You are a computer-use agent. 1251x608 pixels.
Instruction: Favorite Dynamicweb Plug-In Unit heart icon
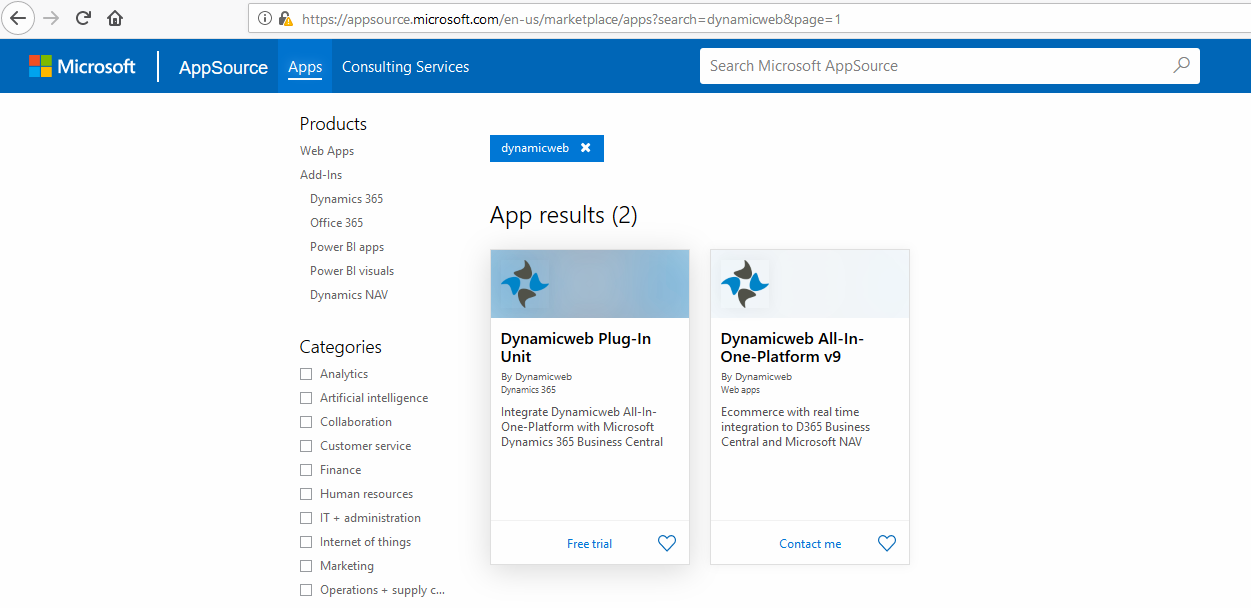point(667,543)
